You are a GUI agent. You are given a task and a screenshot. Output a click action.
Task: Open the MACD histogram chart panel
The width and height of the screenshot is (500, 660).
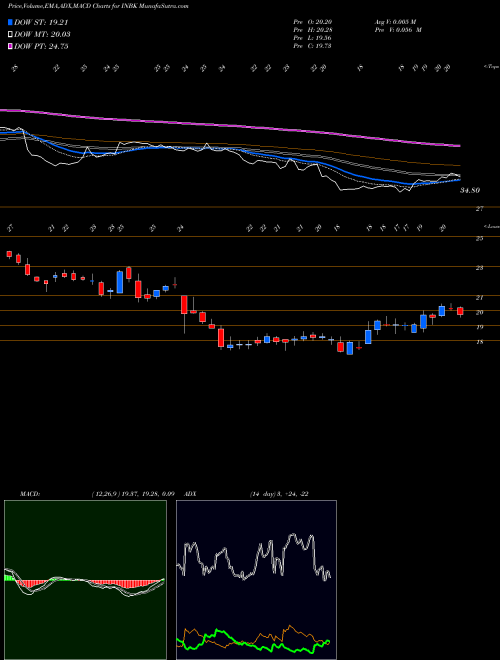point(85,580)
